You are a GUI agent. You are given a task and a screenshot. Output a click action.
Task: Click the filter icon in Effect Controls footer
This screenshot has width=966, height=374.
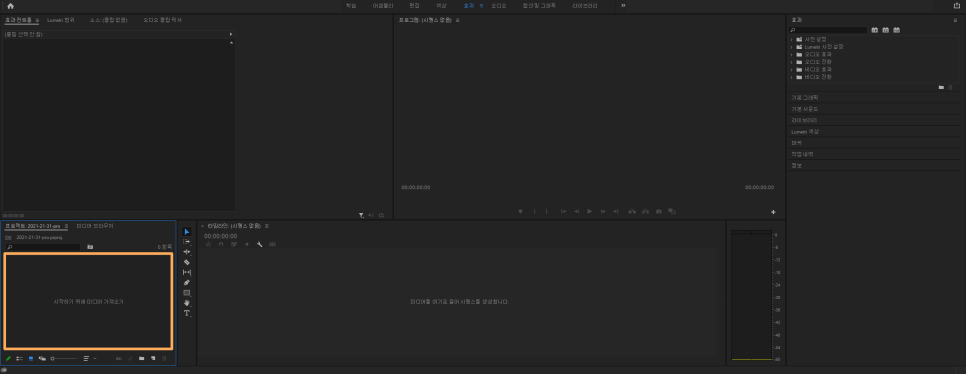tap(362, 215)
